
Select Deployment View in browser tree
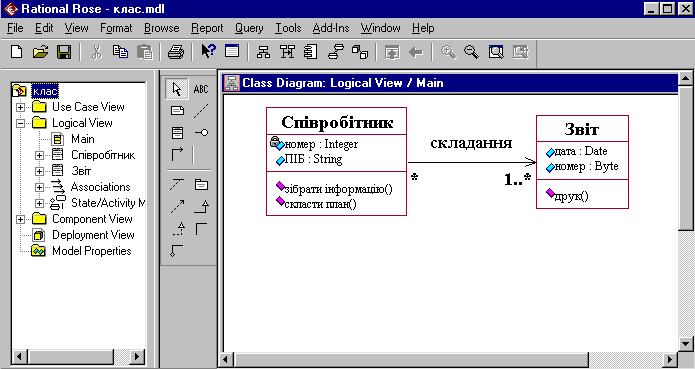(x=93, y=235)
